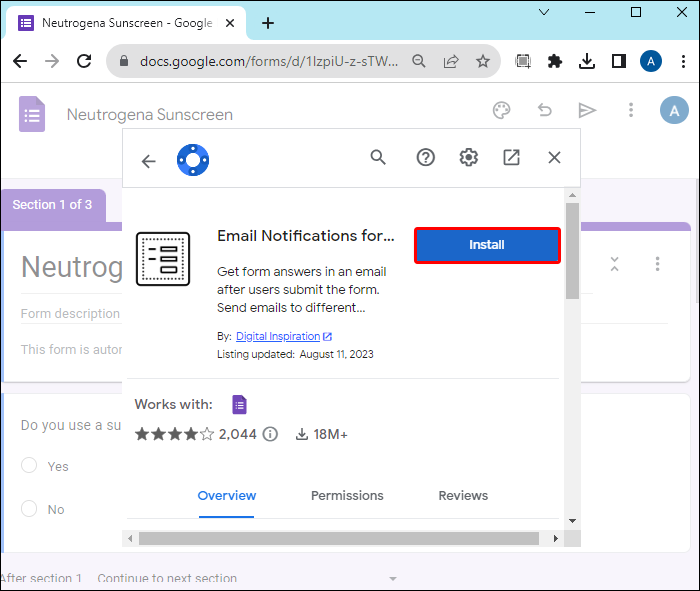
Task: Collapse section with the double-chevron icon
Action: pyautogui.click(x=614, y=264)
